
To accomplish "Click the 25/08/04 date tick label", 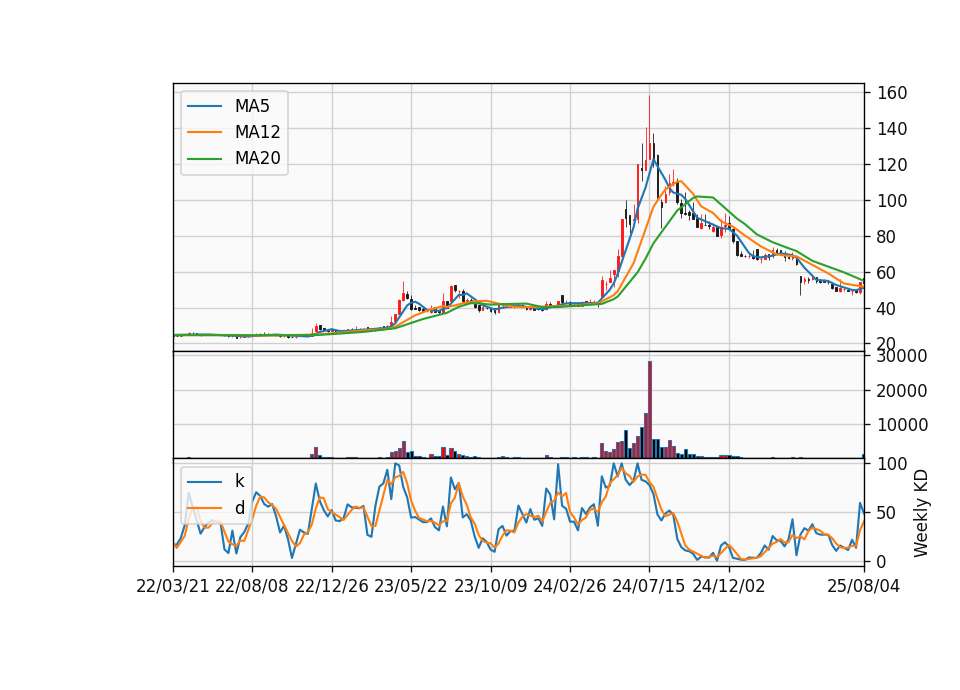I will (x=863, y=586).
